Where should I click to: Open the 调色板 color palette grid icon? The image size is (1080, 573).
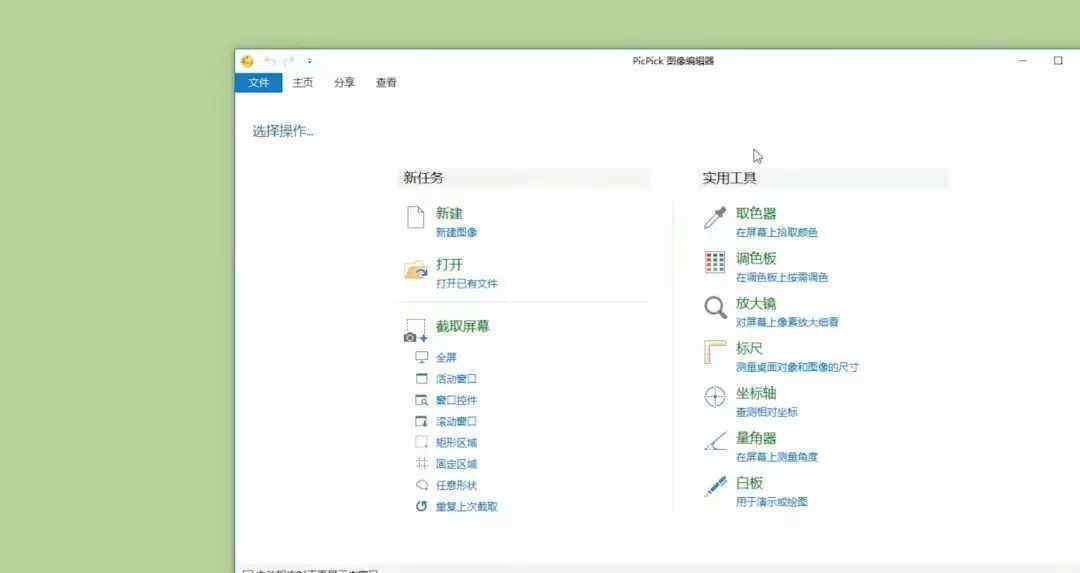715,262
